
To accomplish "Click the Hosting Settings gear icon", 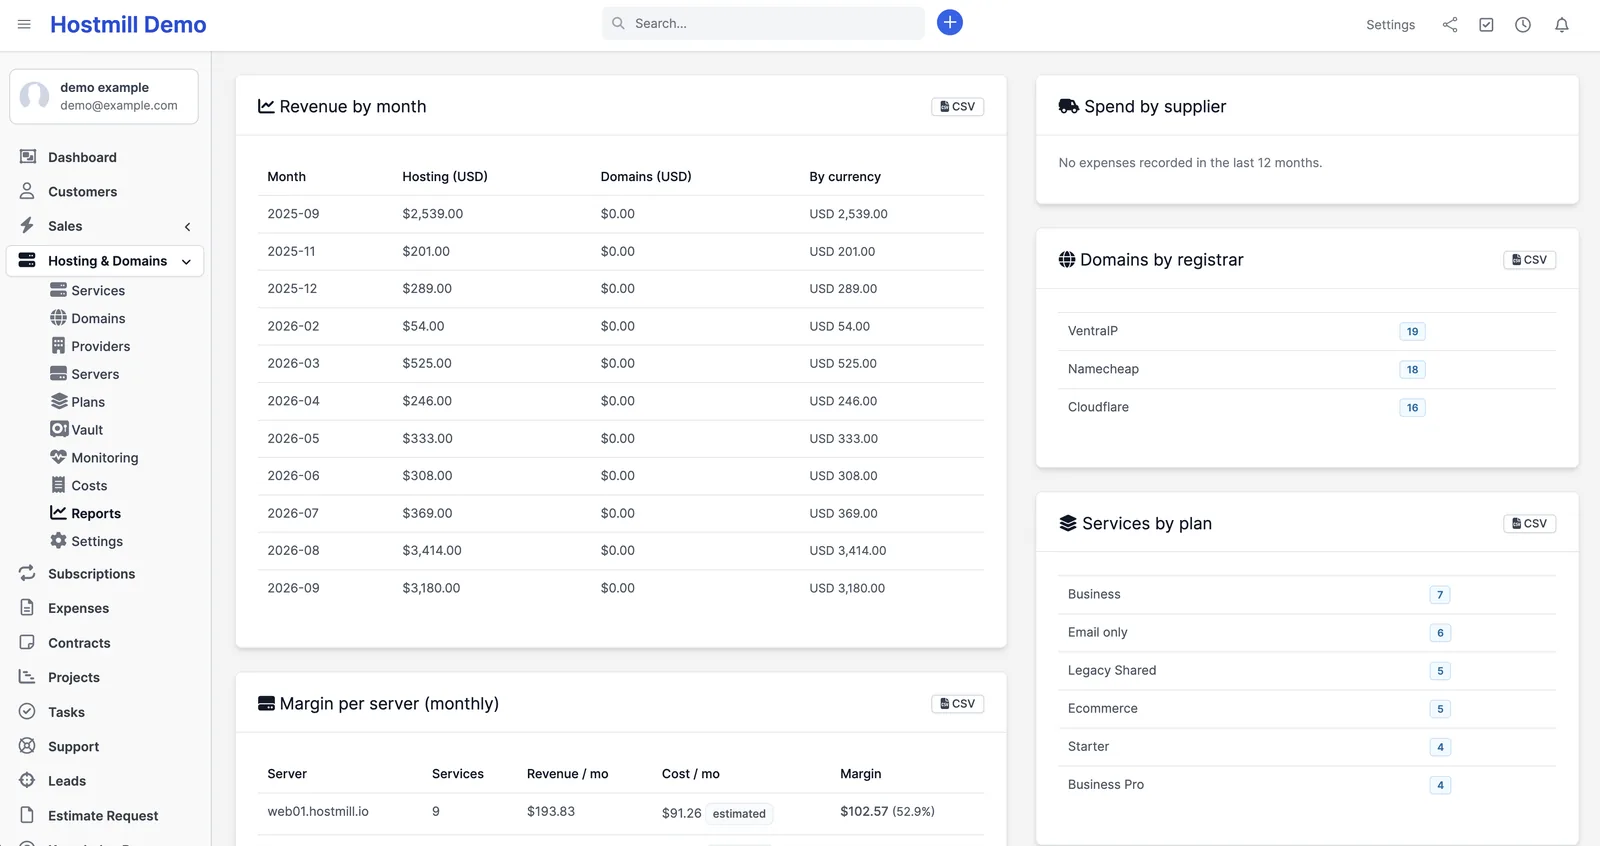I will 59,541.
